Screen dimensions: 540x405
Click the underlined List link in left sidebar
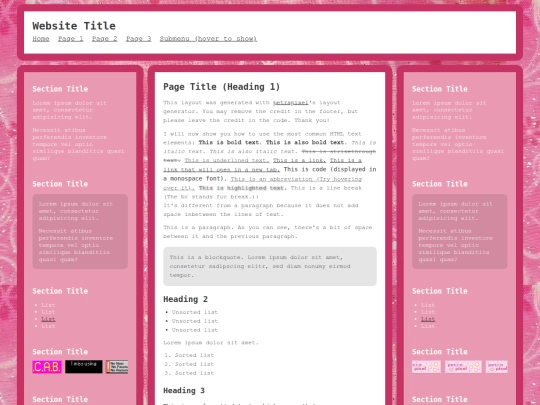(x=48, y=319)
